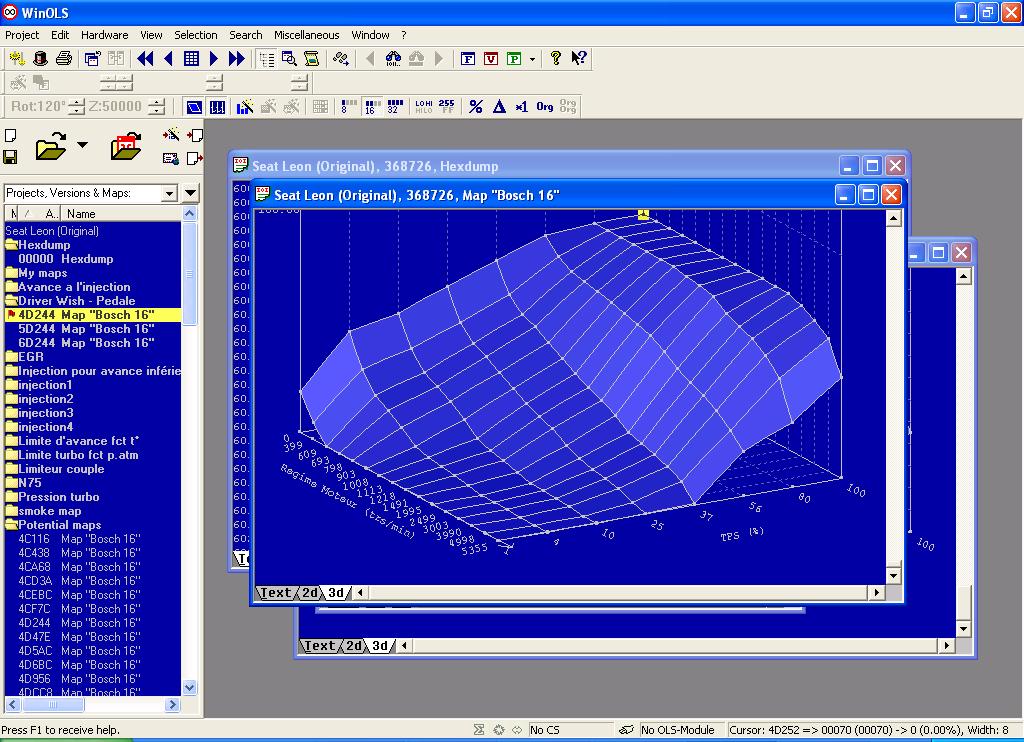Click the magnifier search window icon
The height and width of the screenshot is (742, 1024).
click(x=289, y=59)
